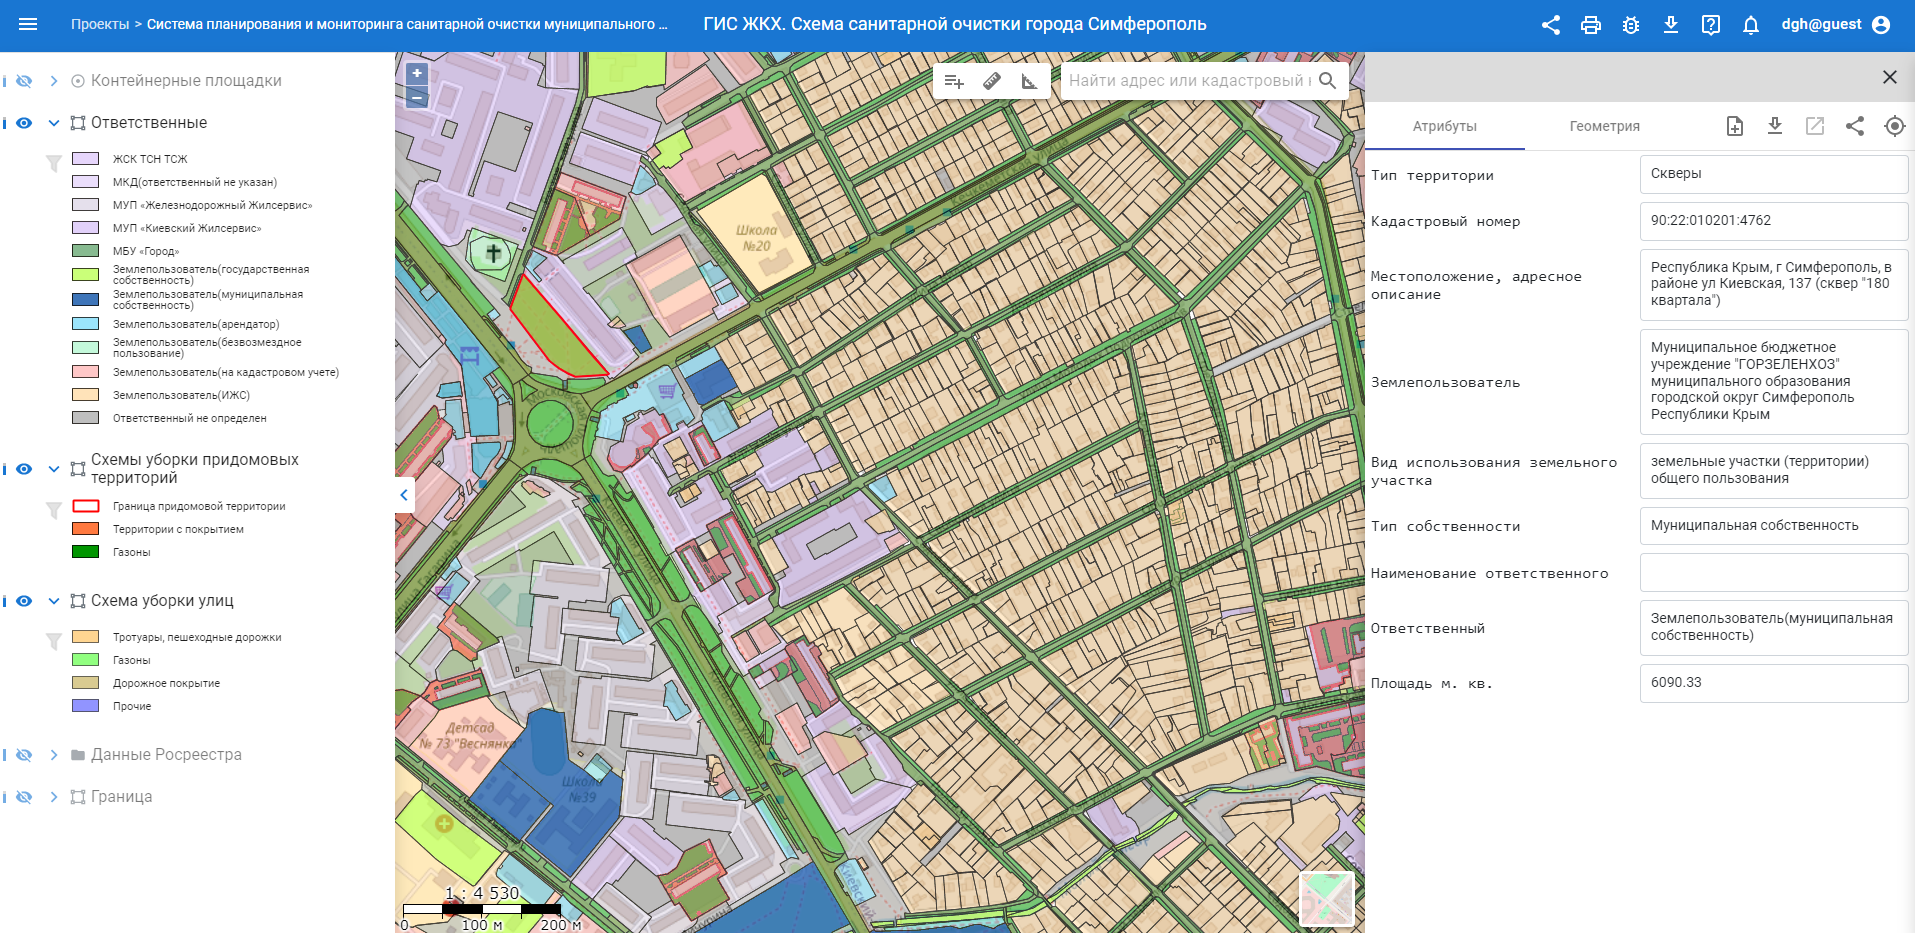
Task: Open the Атрибуты tab
Action: (x=1445, y=126)
